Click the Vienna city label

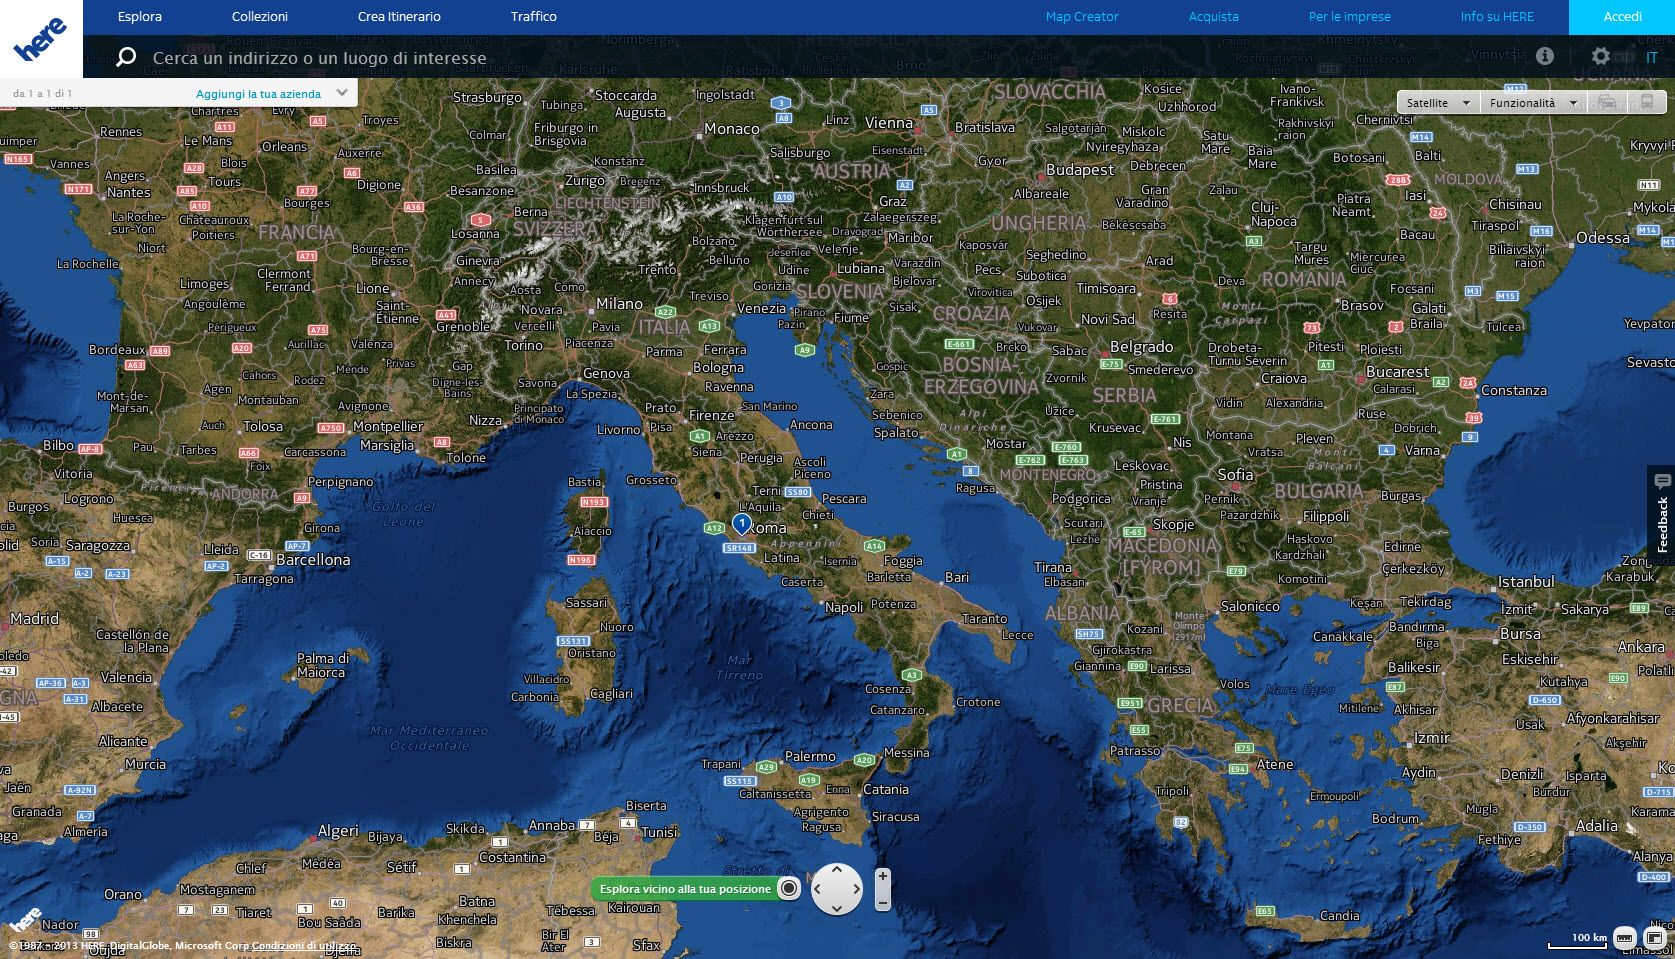[x=889, y=123]
